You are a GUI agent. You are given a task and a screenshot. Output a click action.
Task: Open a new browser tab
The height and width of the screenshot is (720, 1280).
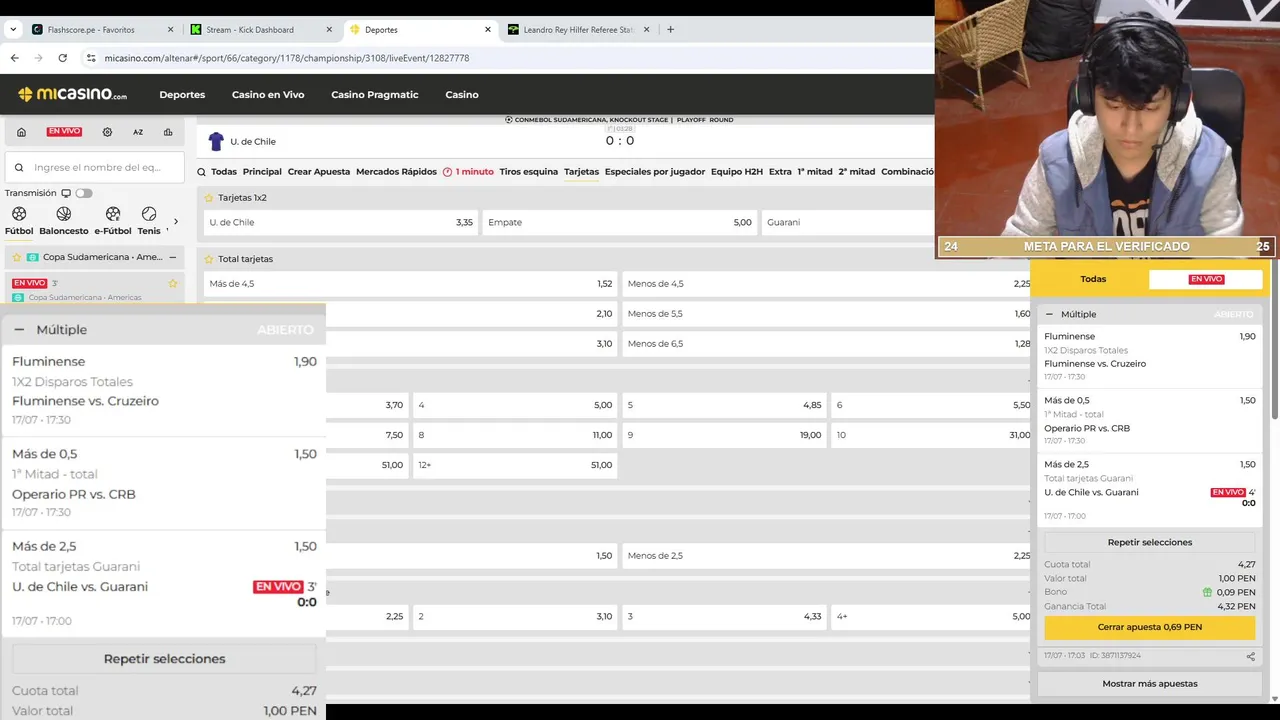pyautogui.click(x=670, y=30)
